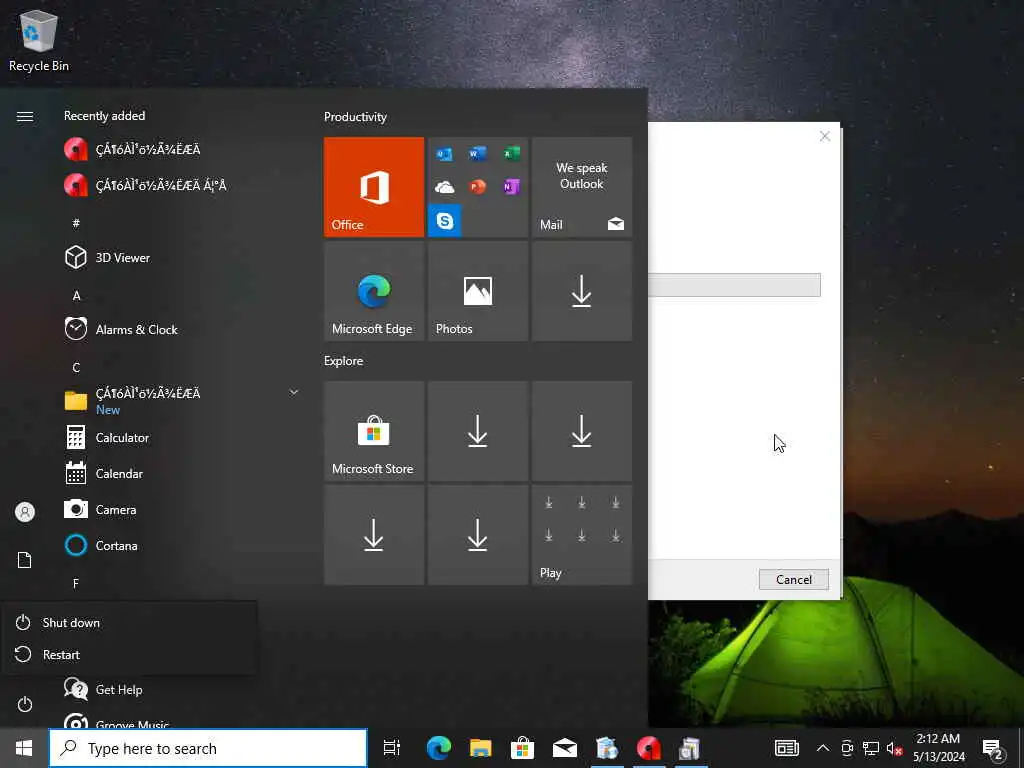This screenshot has width=1024, height=768.
Task: Click the Productivity group header
Action: point(355,117)
